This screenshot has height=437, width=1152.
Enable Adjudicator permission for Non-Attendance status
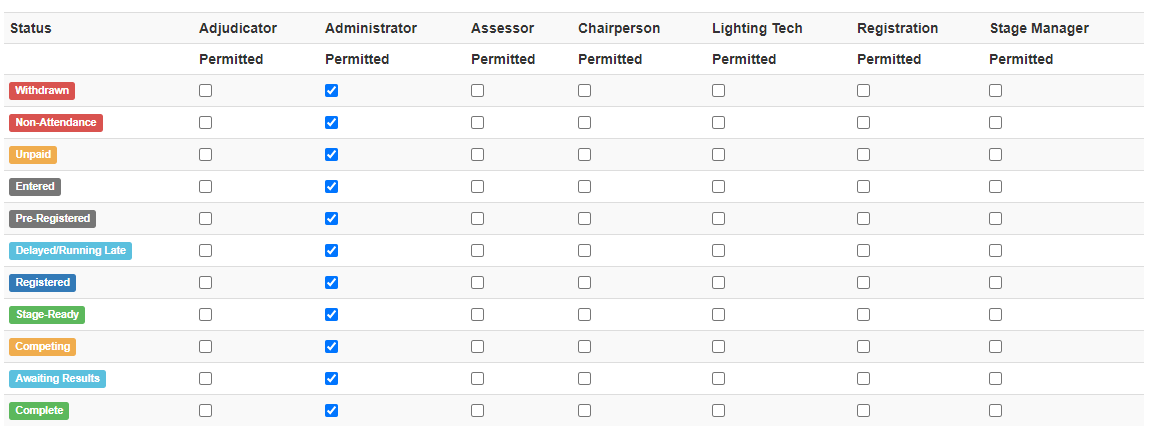pos(206,123)
